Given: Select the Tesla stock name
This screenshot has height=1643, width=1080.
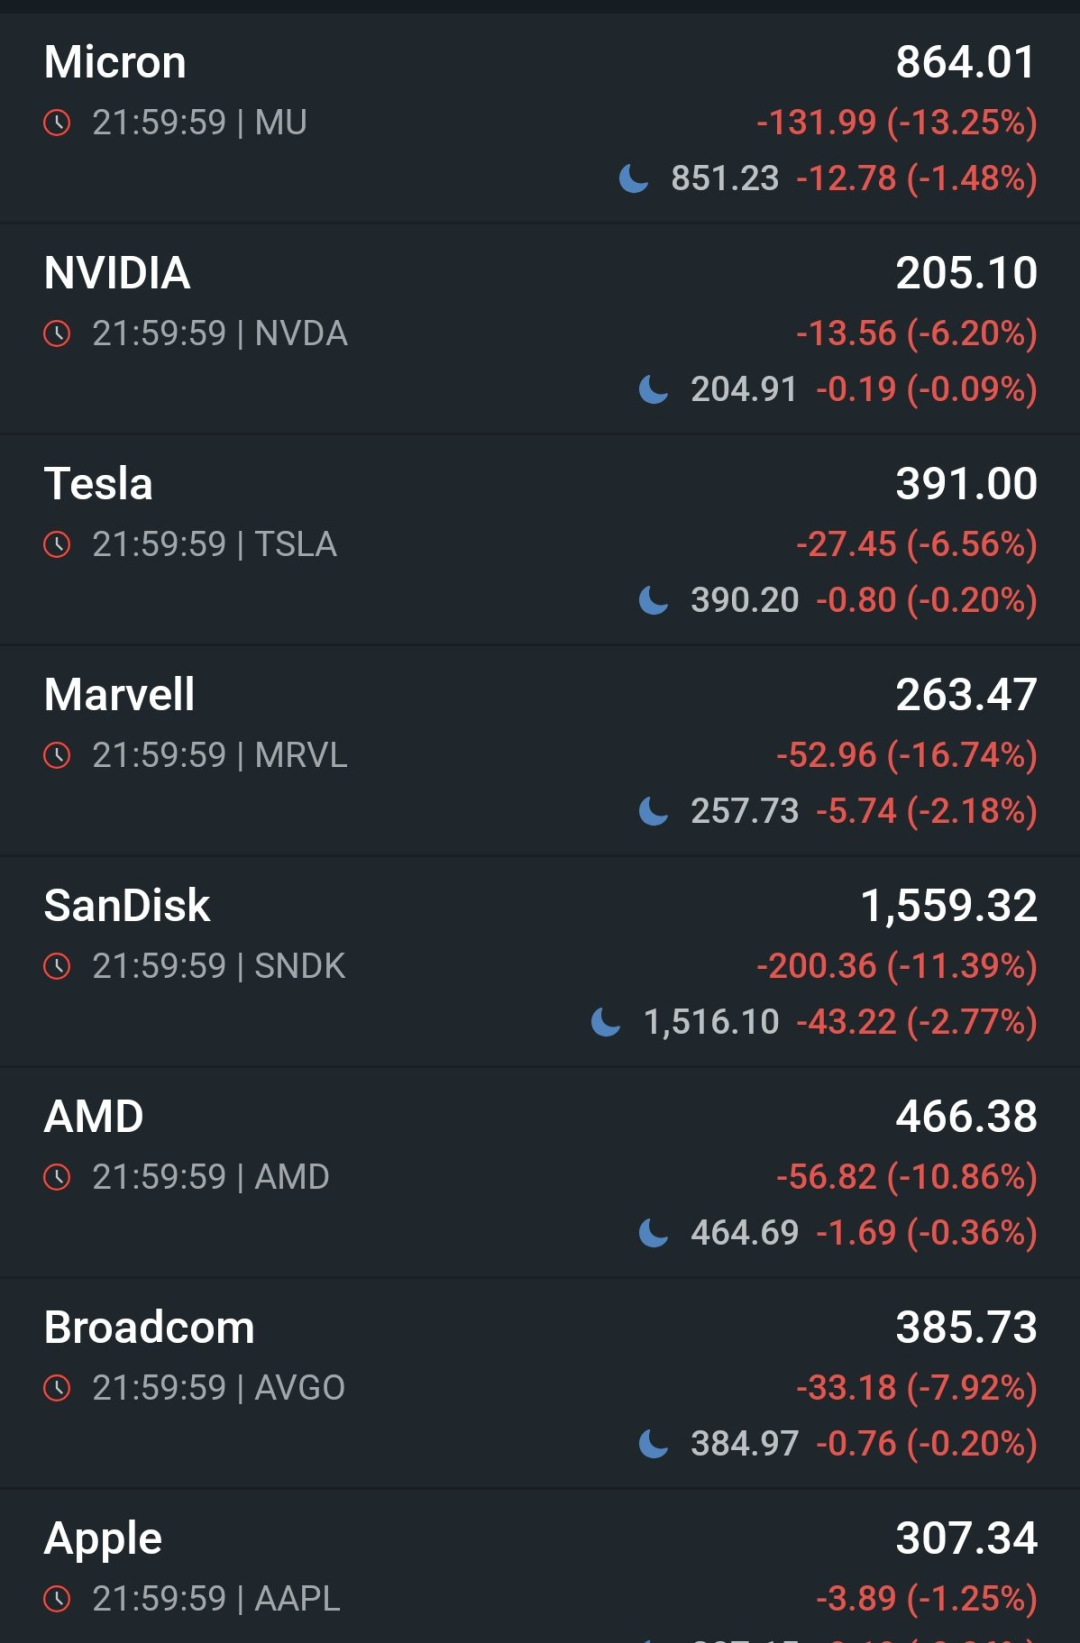Looking at the screenshot, I should pos(98,484).
